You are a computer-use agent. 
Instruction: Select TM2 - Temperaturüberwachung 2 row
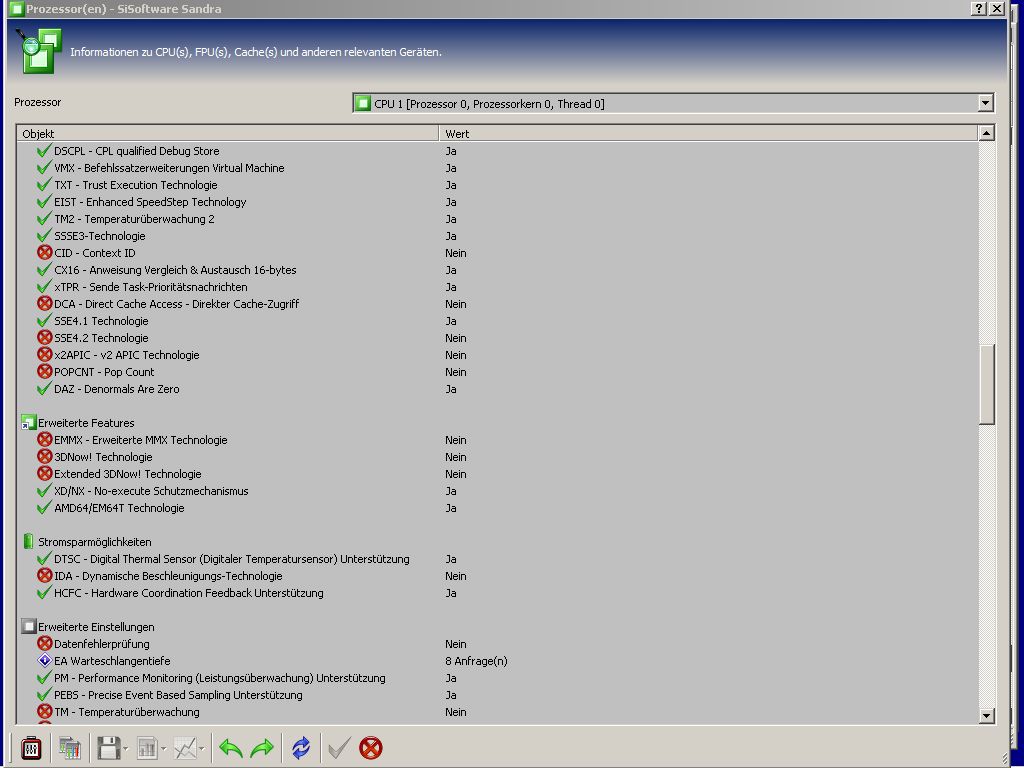click(134, 219)
